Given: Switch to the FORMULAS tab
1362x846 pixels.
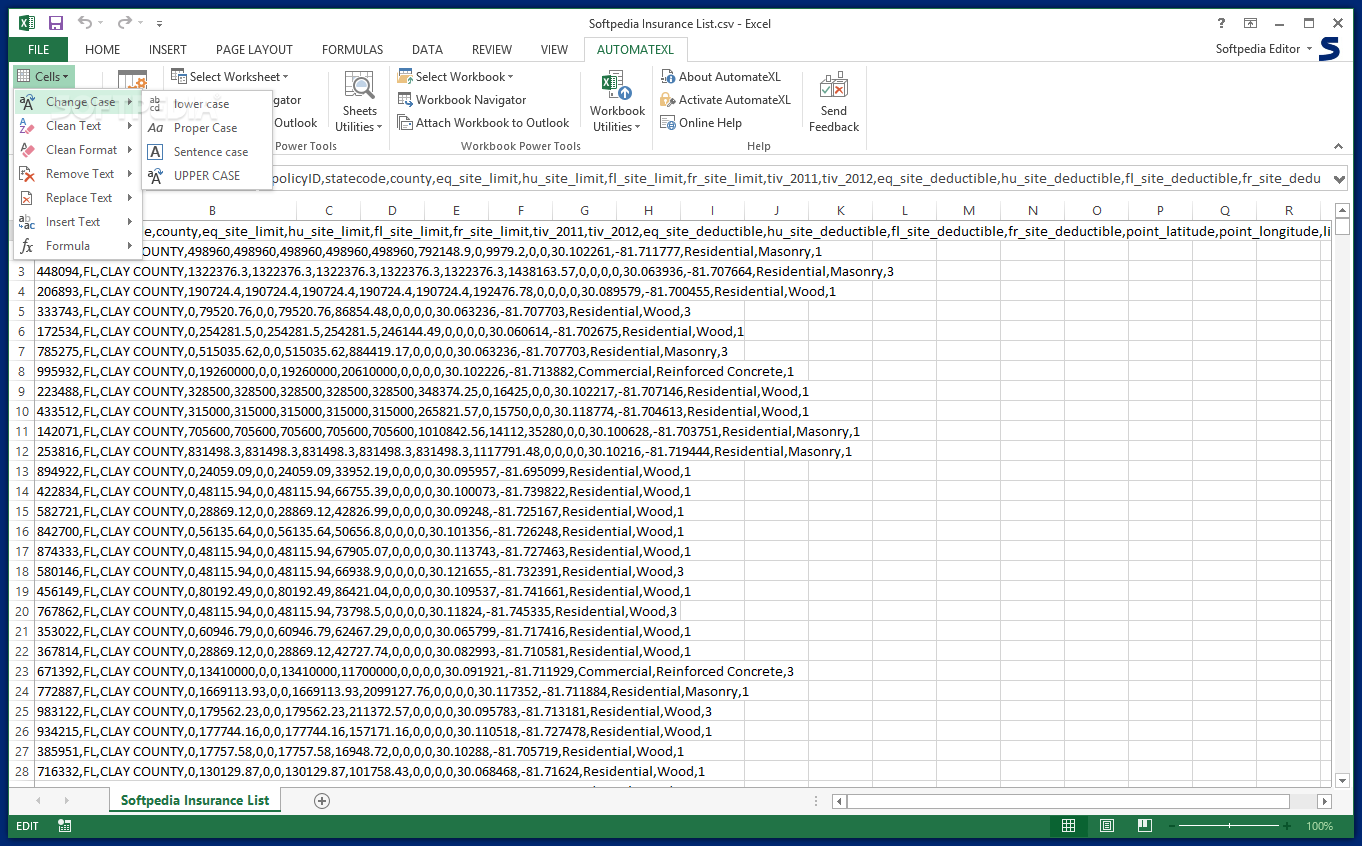Looking at the screenshot, I should 352,49.
